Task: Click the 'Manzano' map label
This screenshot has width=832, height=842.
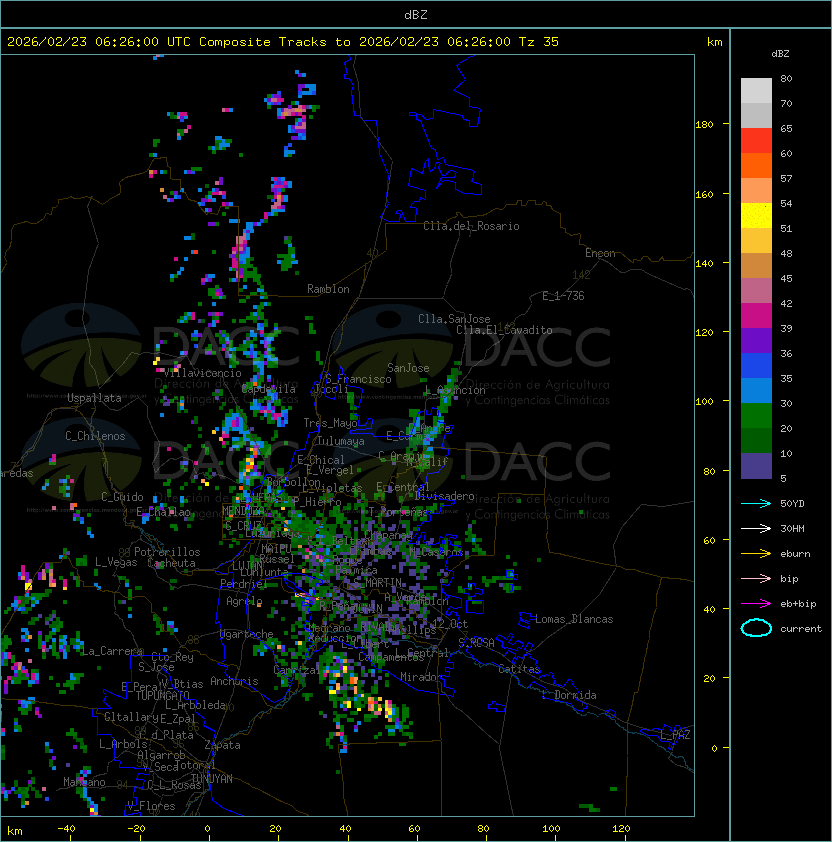Action: pos(84,782)
